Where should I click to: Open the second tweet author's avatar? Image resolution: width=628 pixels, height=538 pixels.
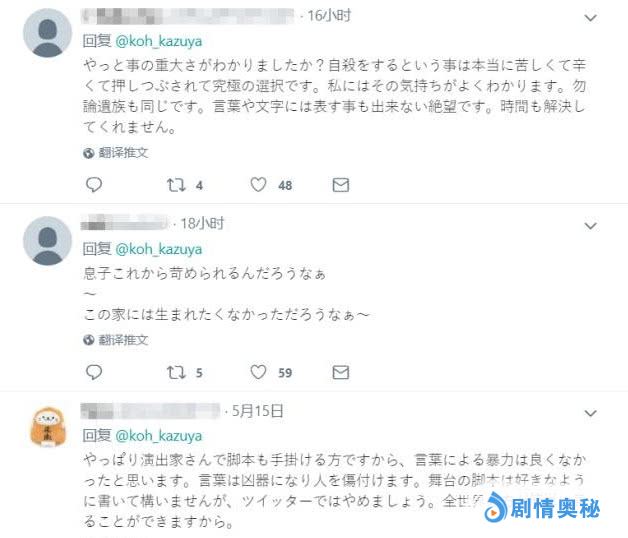(47, 243)
